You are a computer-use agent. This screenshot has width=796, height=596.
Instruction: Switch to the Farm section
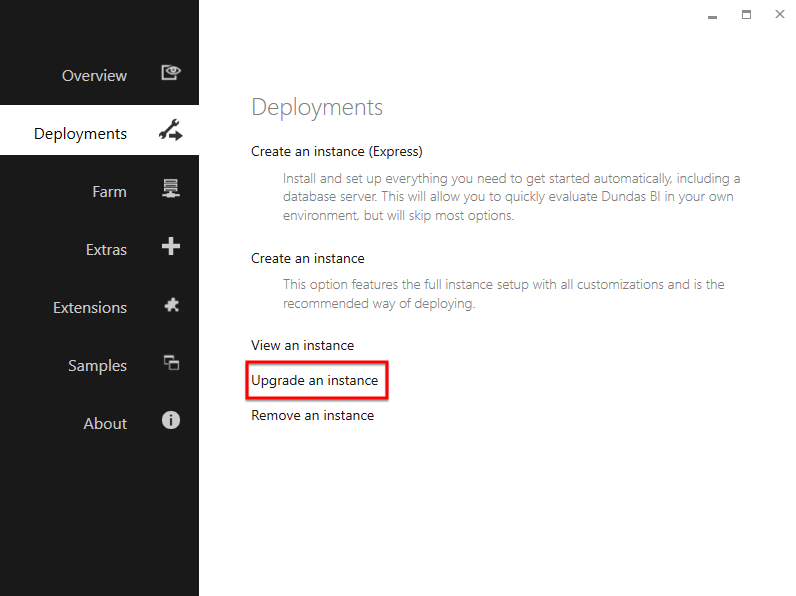click(x=109, y=191)
